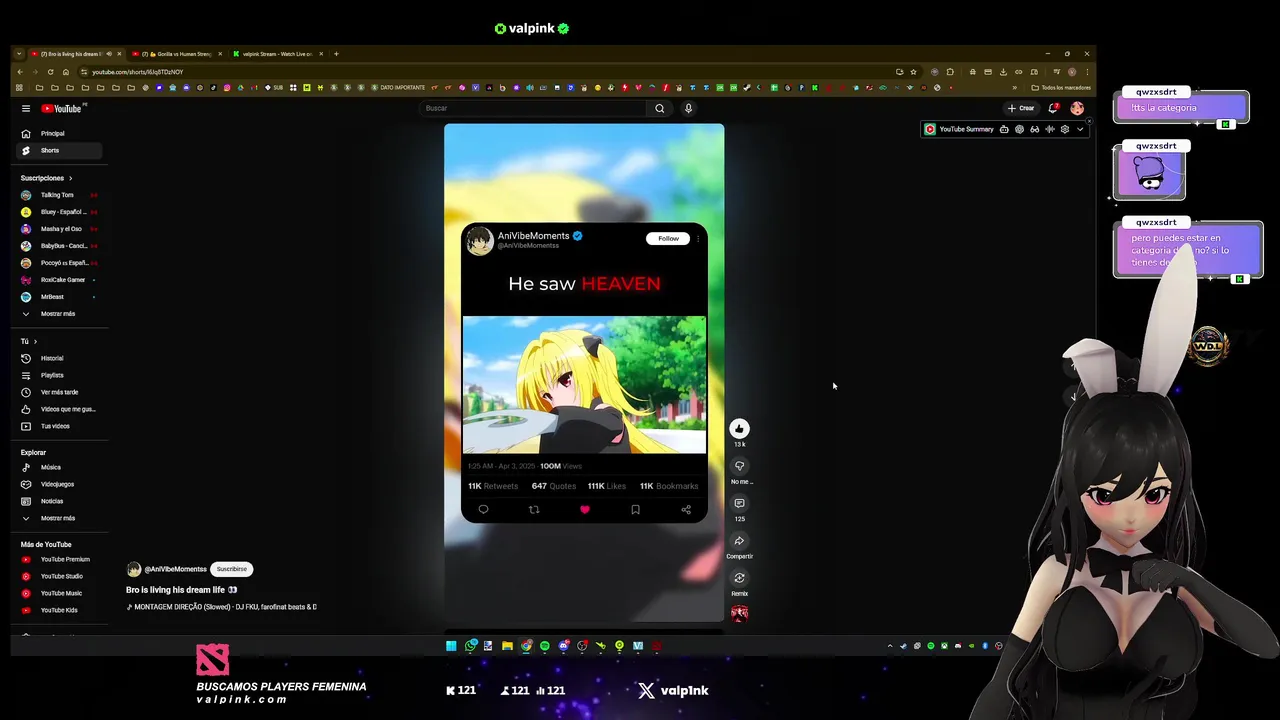Image resolution: width=1280 pixels, height=720 pixels.
Task: Collapse the YouTube Summary panel chevron
Action: [1079, 129]
